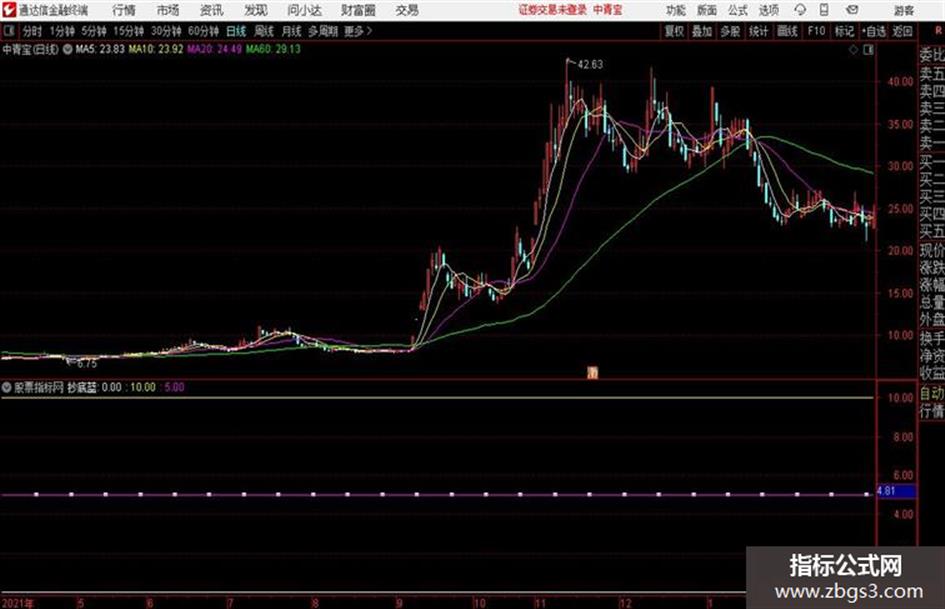Open the 发现 menu
The width and height of the screenshot is (945, 609).
click(x=256, y=10)
